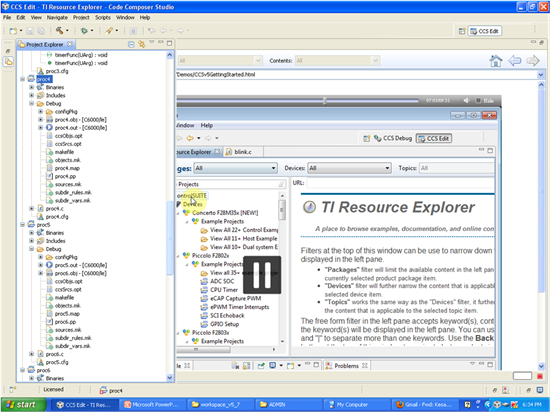This screenshot has height=412, width=550.
Task: Select proc5.cfg file
Action: point(57,362)
